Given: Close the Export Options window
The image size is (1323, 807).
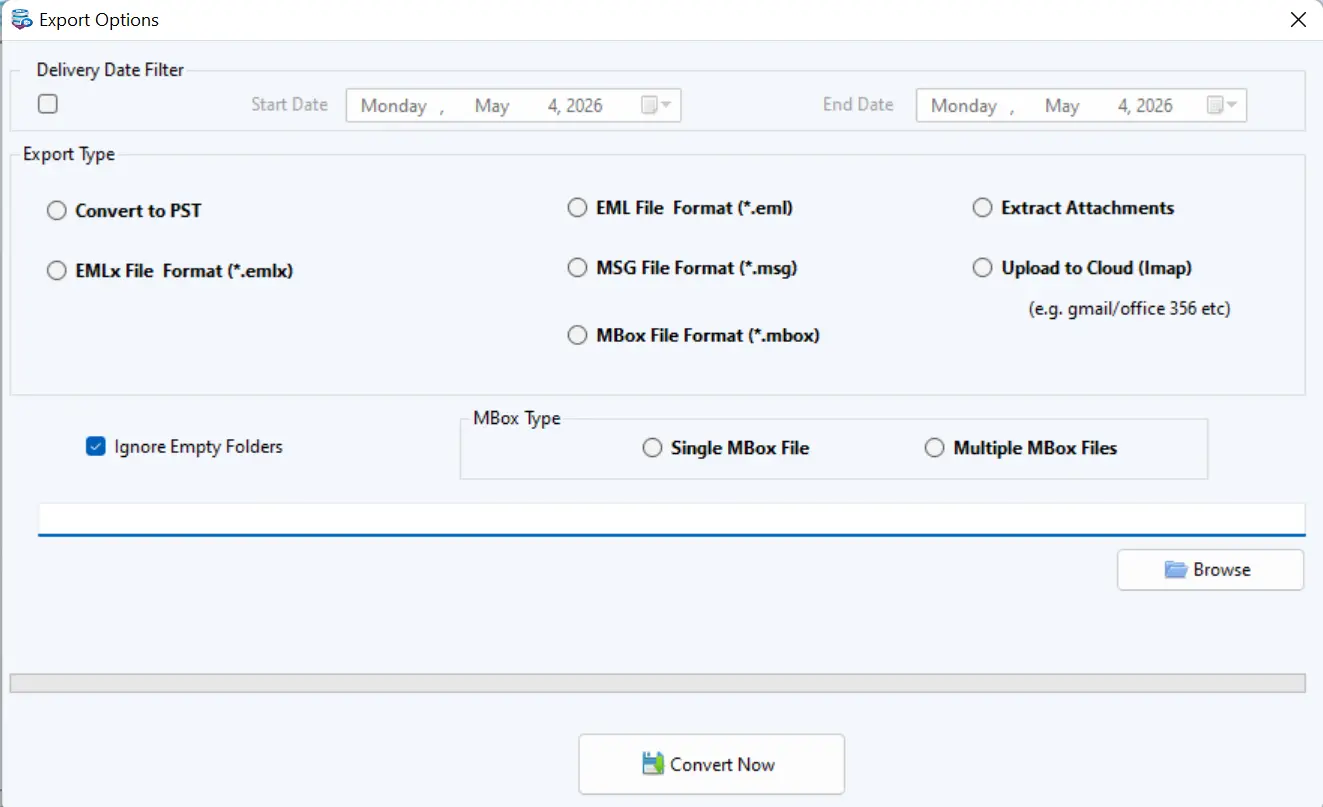Looking at the screenshot, I should (x=1298, y=20).
